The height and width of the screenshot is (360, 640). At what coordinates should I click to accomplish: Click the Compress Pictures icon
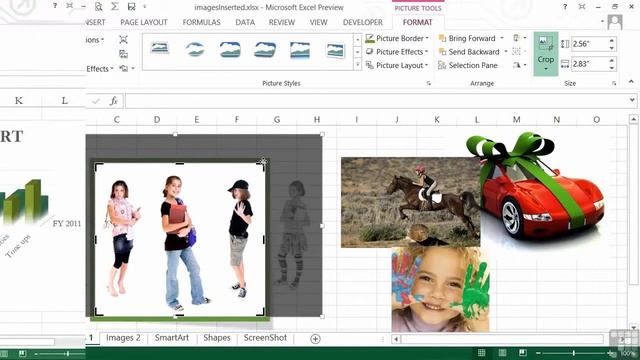(x=123, y=40)
